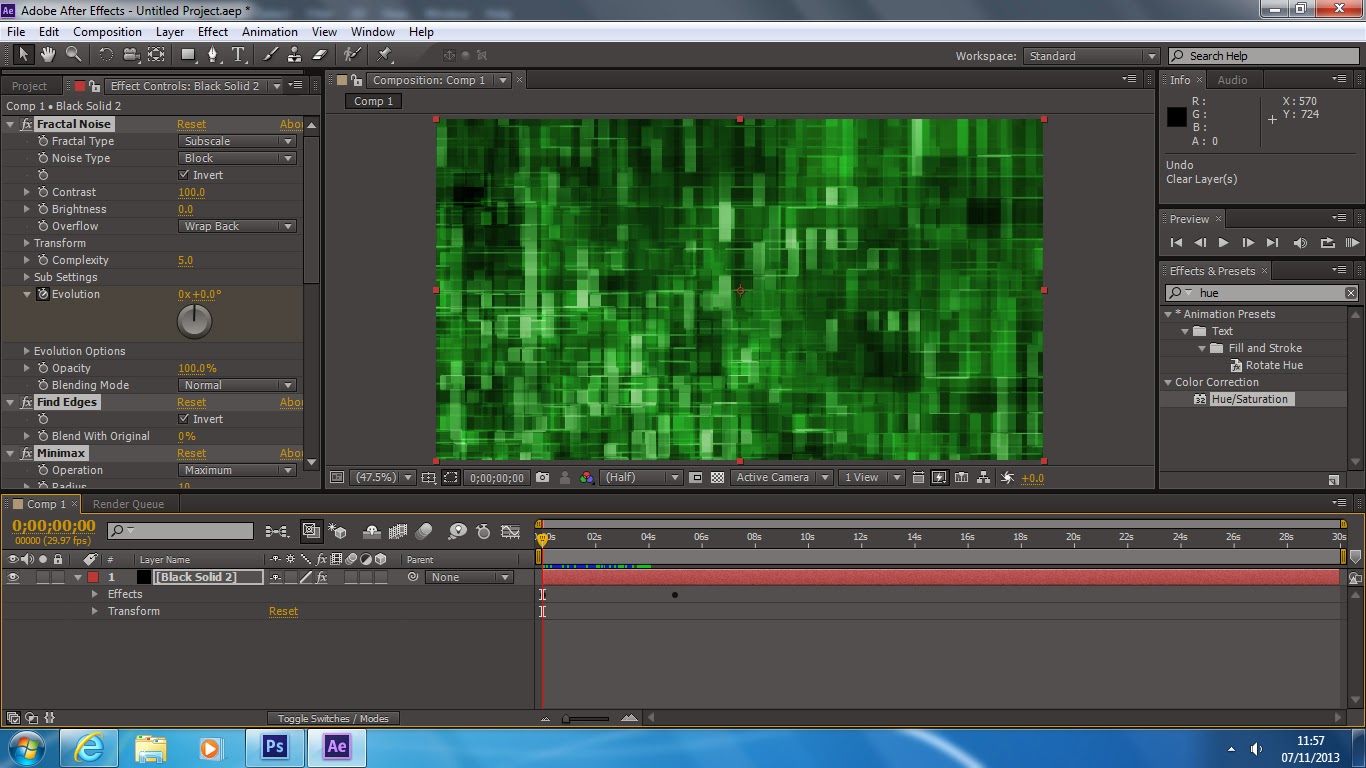Change the Overflow Wrap Back setting
The image size is (1366, 768).
tap(236, 226)
